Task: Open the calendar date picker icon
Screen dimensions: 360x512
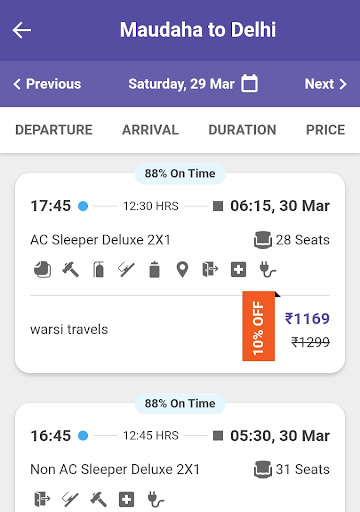Action: pos(249,83)
